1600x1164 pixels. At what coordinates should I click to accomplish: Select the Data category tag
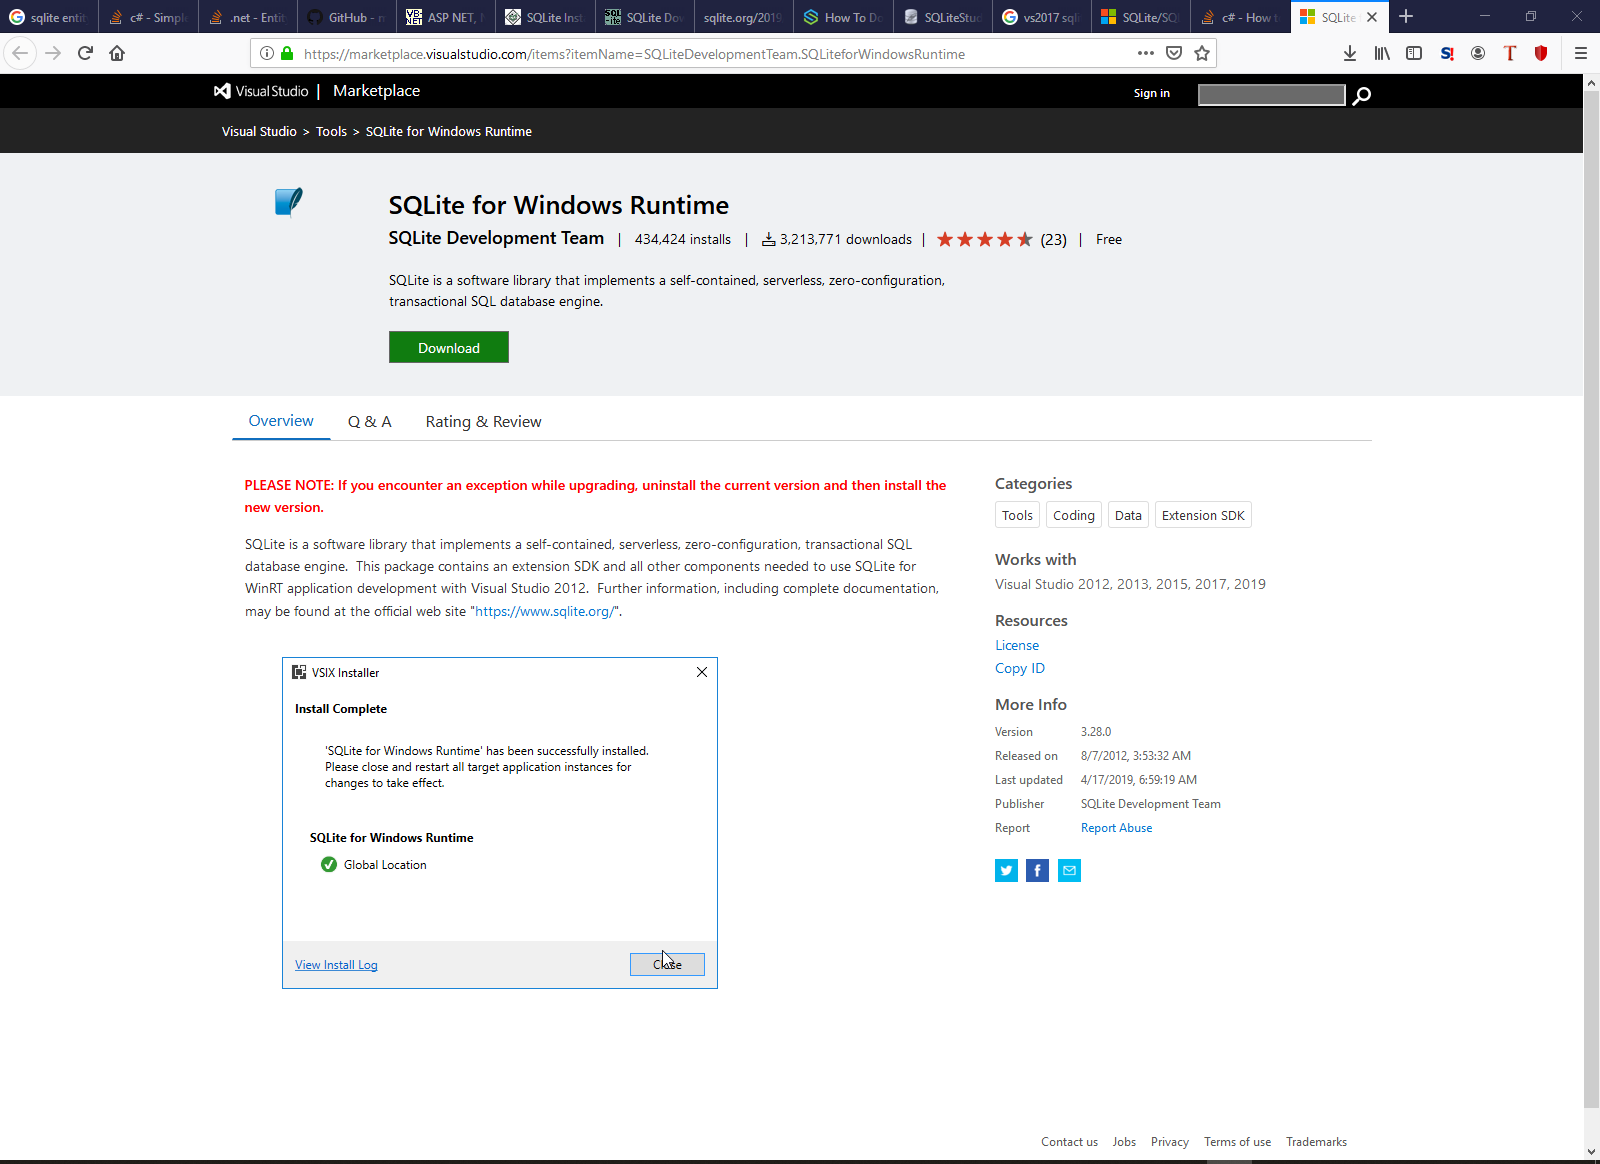coord(1128,515)
